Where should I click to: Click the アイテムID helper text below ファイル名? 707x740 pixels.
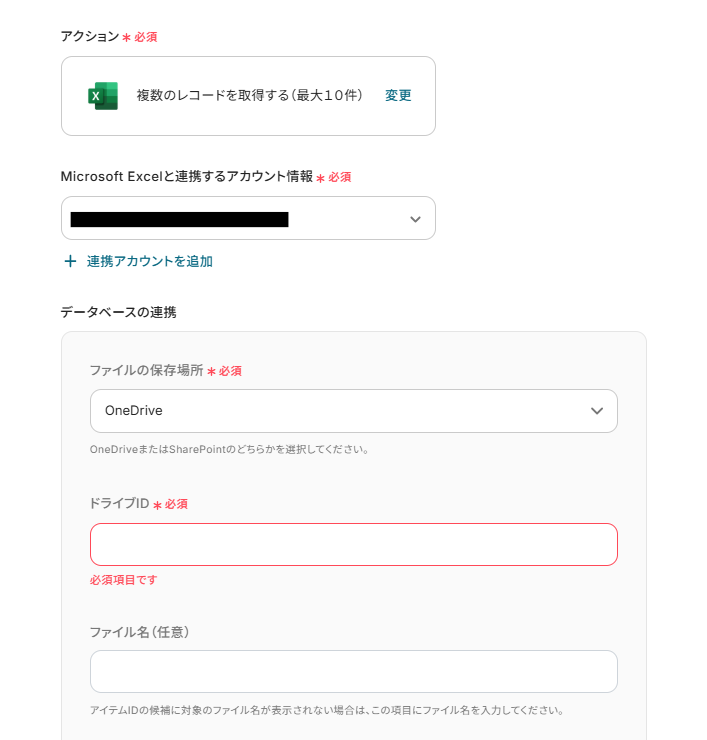[x=327, y=711]
